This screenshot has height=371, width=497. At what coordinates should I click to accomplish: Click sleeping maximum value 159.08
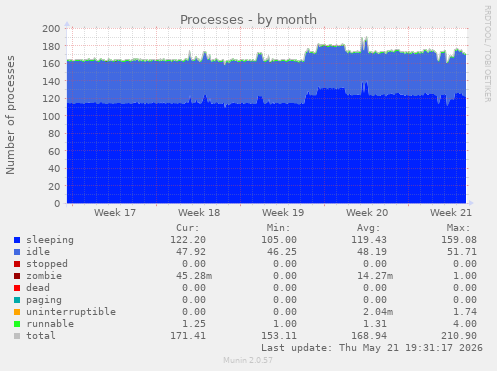[459, 240]
